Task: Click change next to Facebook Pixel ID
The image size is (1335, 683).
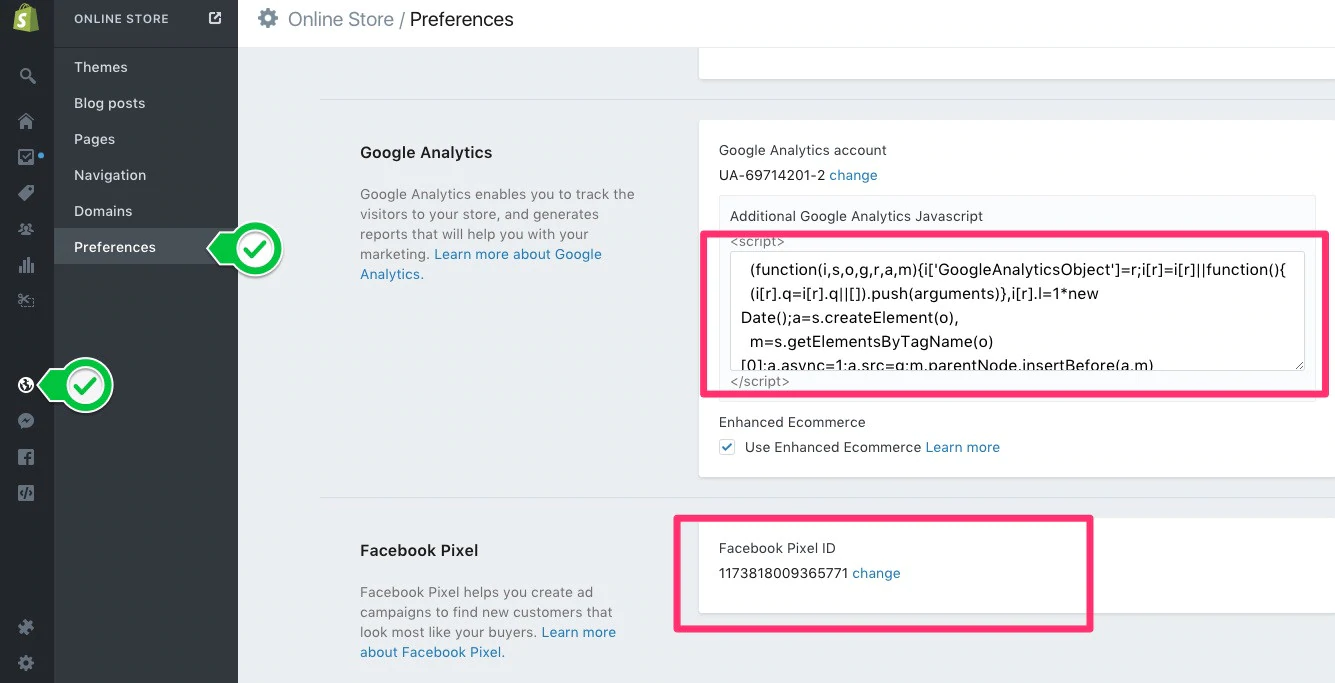Action: point(876,573)
